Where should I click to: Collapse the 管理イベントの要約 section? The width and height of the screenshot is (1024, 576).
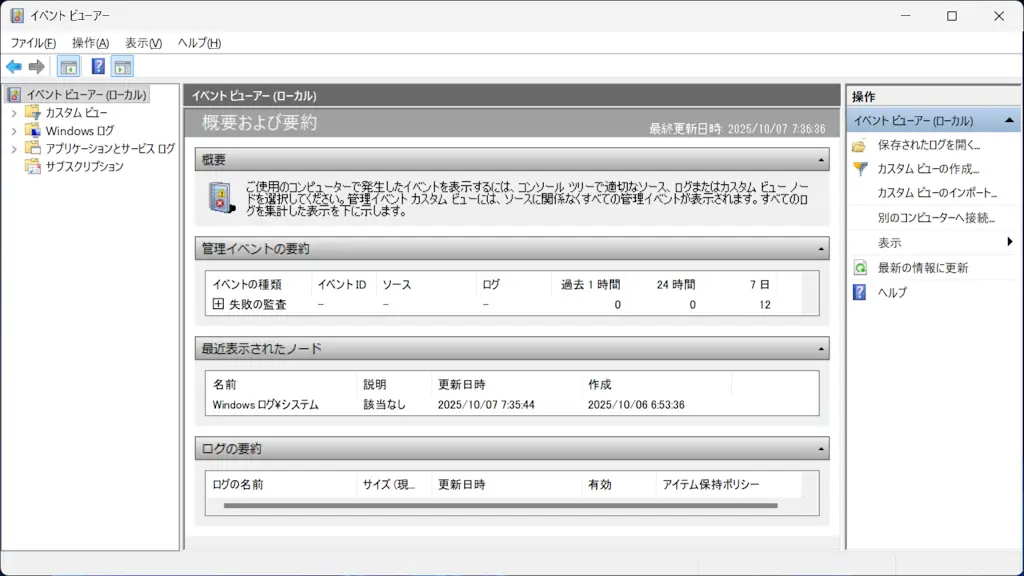click(821, 249)
